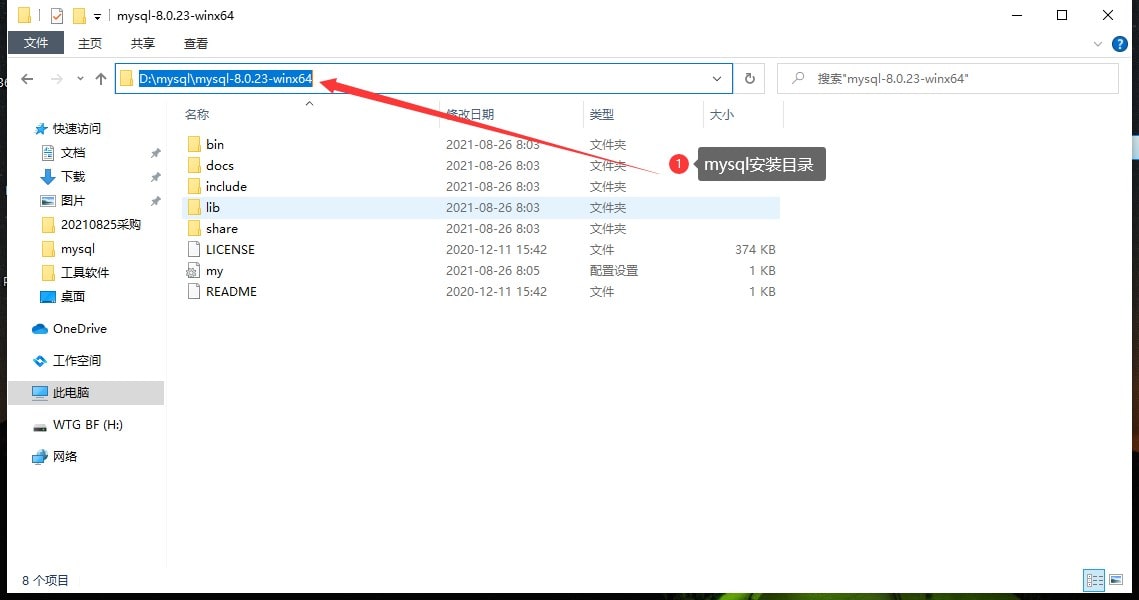
Task: Click the 2021-08-26 8:05 date for my
Action: [x=493, y=270]
